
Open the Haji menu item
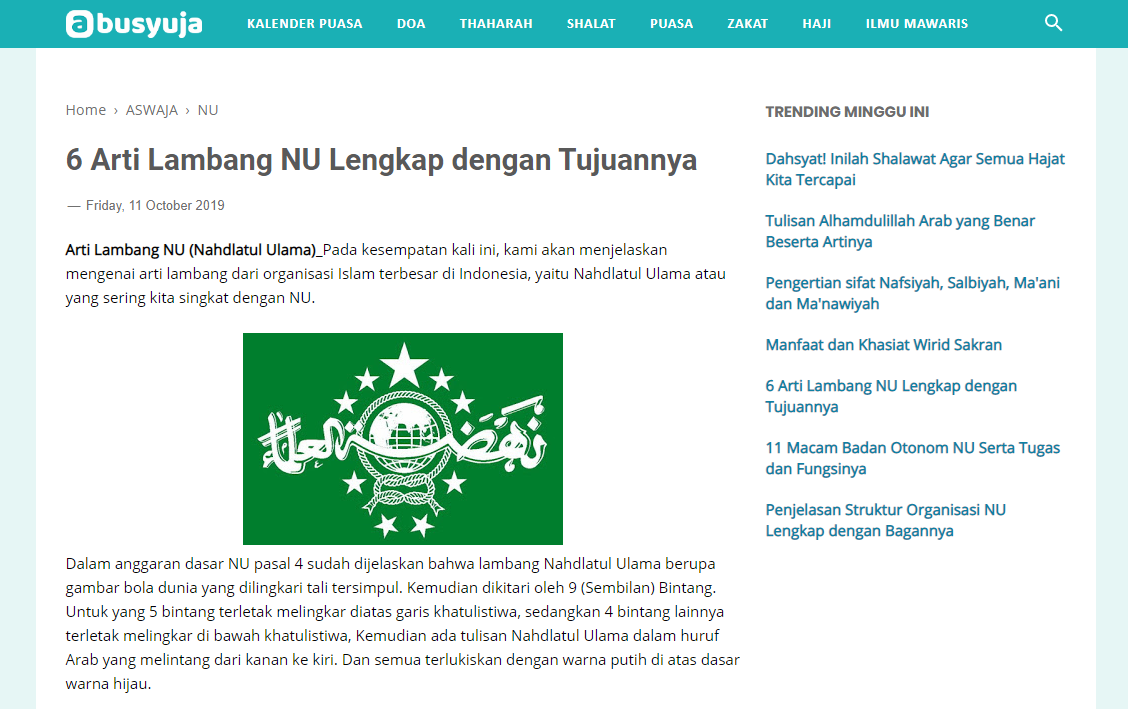[x=817, y=24]
